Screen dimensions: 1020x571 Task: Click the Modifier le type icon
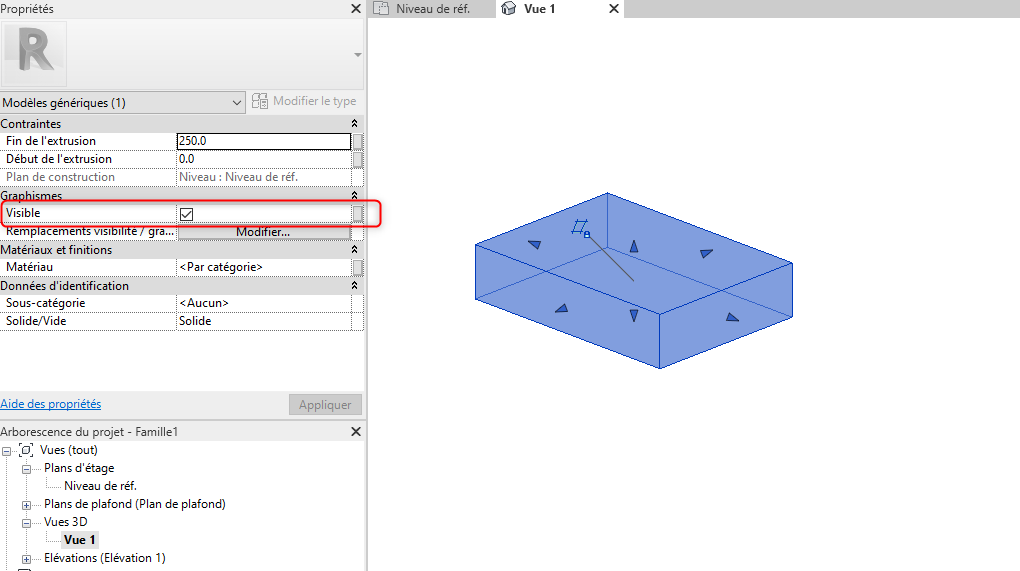point(260,101)
